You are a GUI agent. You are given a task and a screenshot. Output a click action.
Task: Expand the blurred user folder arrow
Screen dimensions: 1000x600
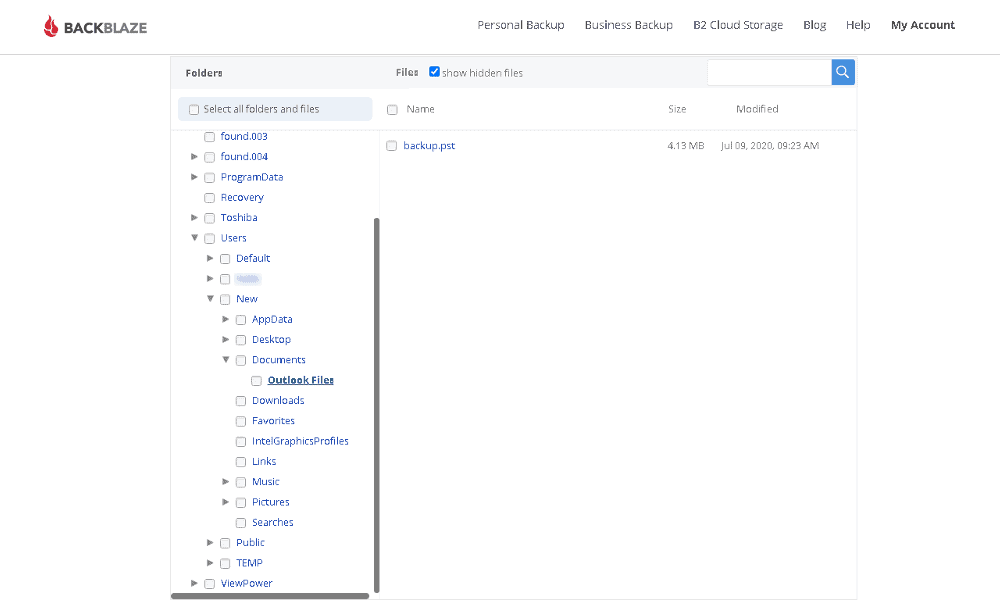tap(210, 278)
